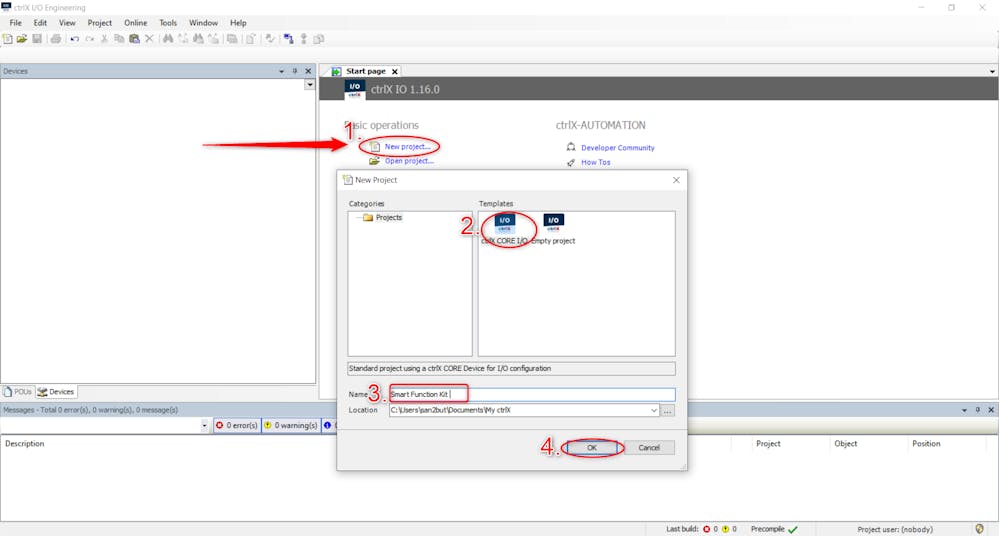
Task: Click the Redo toolbar icon
Action: pyautogui.click(x=90, y=39)
